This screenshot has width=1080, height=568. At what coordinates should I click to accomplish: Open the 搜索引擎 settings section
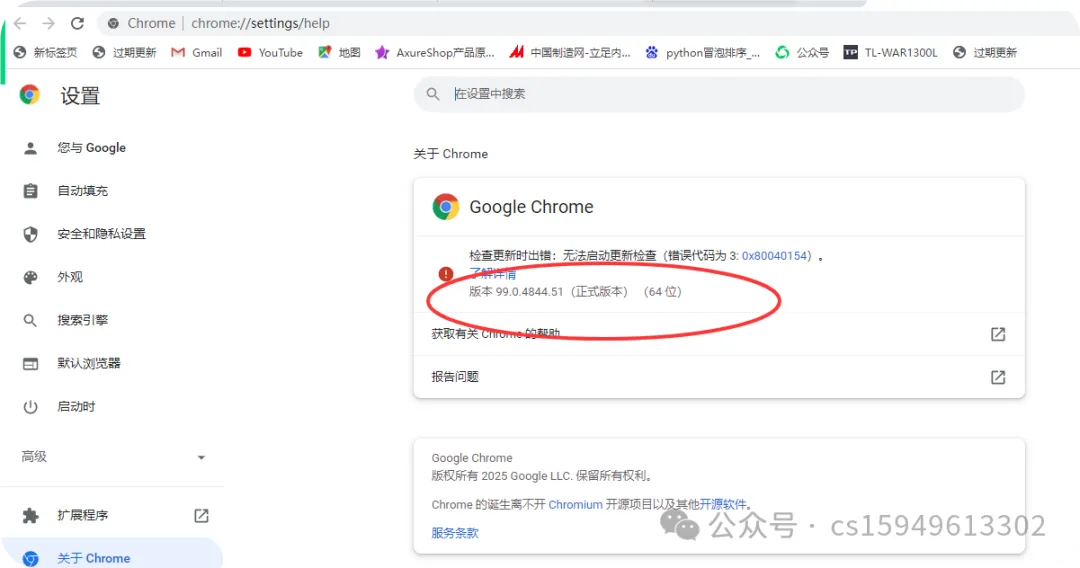point(83,320)
